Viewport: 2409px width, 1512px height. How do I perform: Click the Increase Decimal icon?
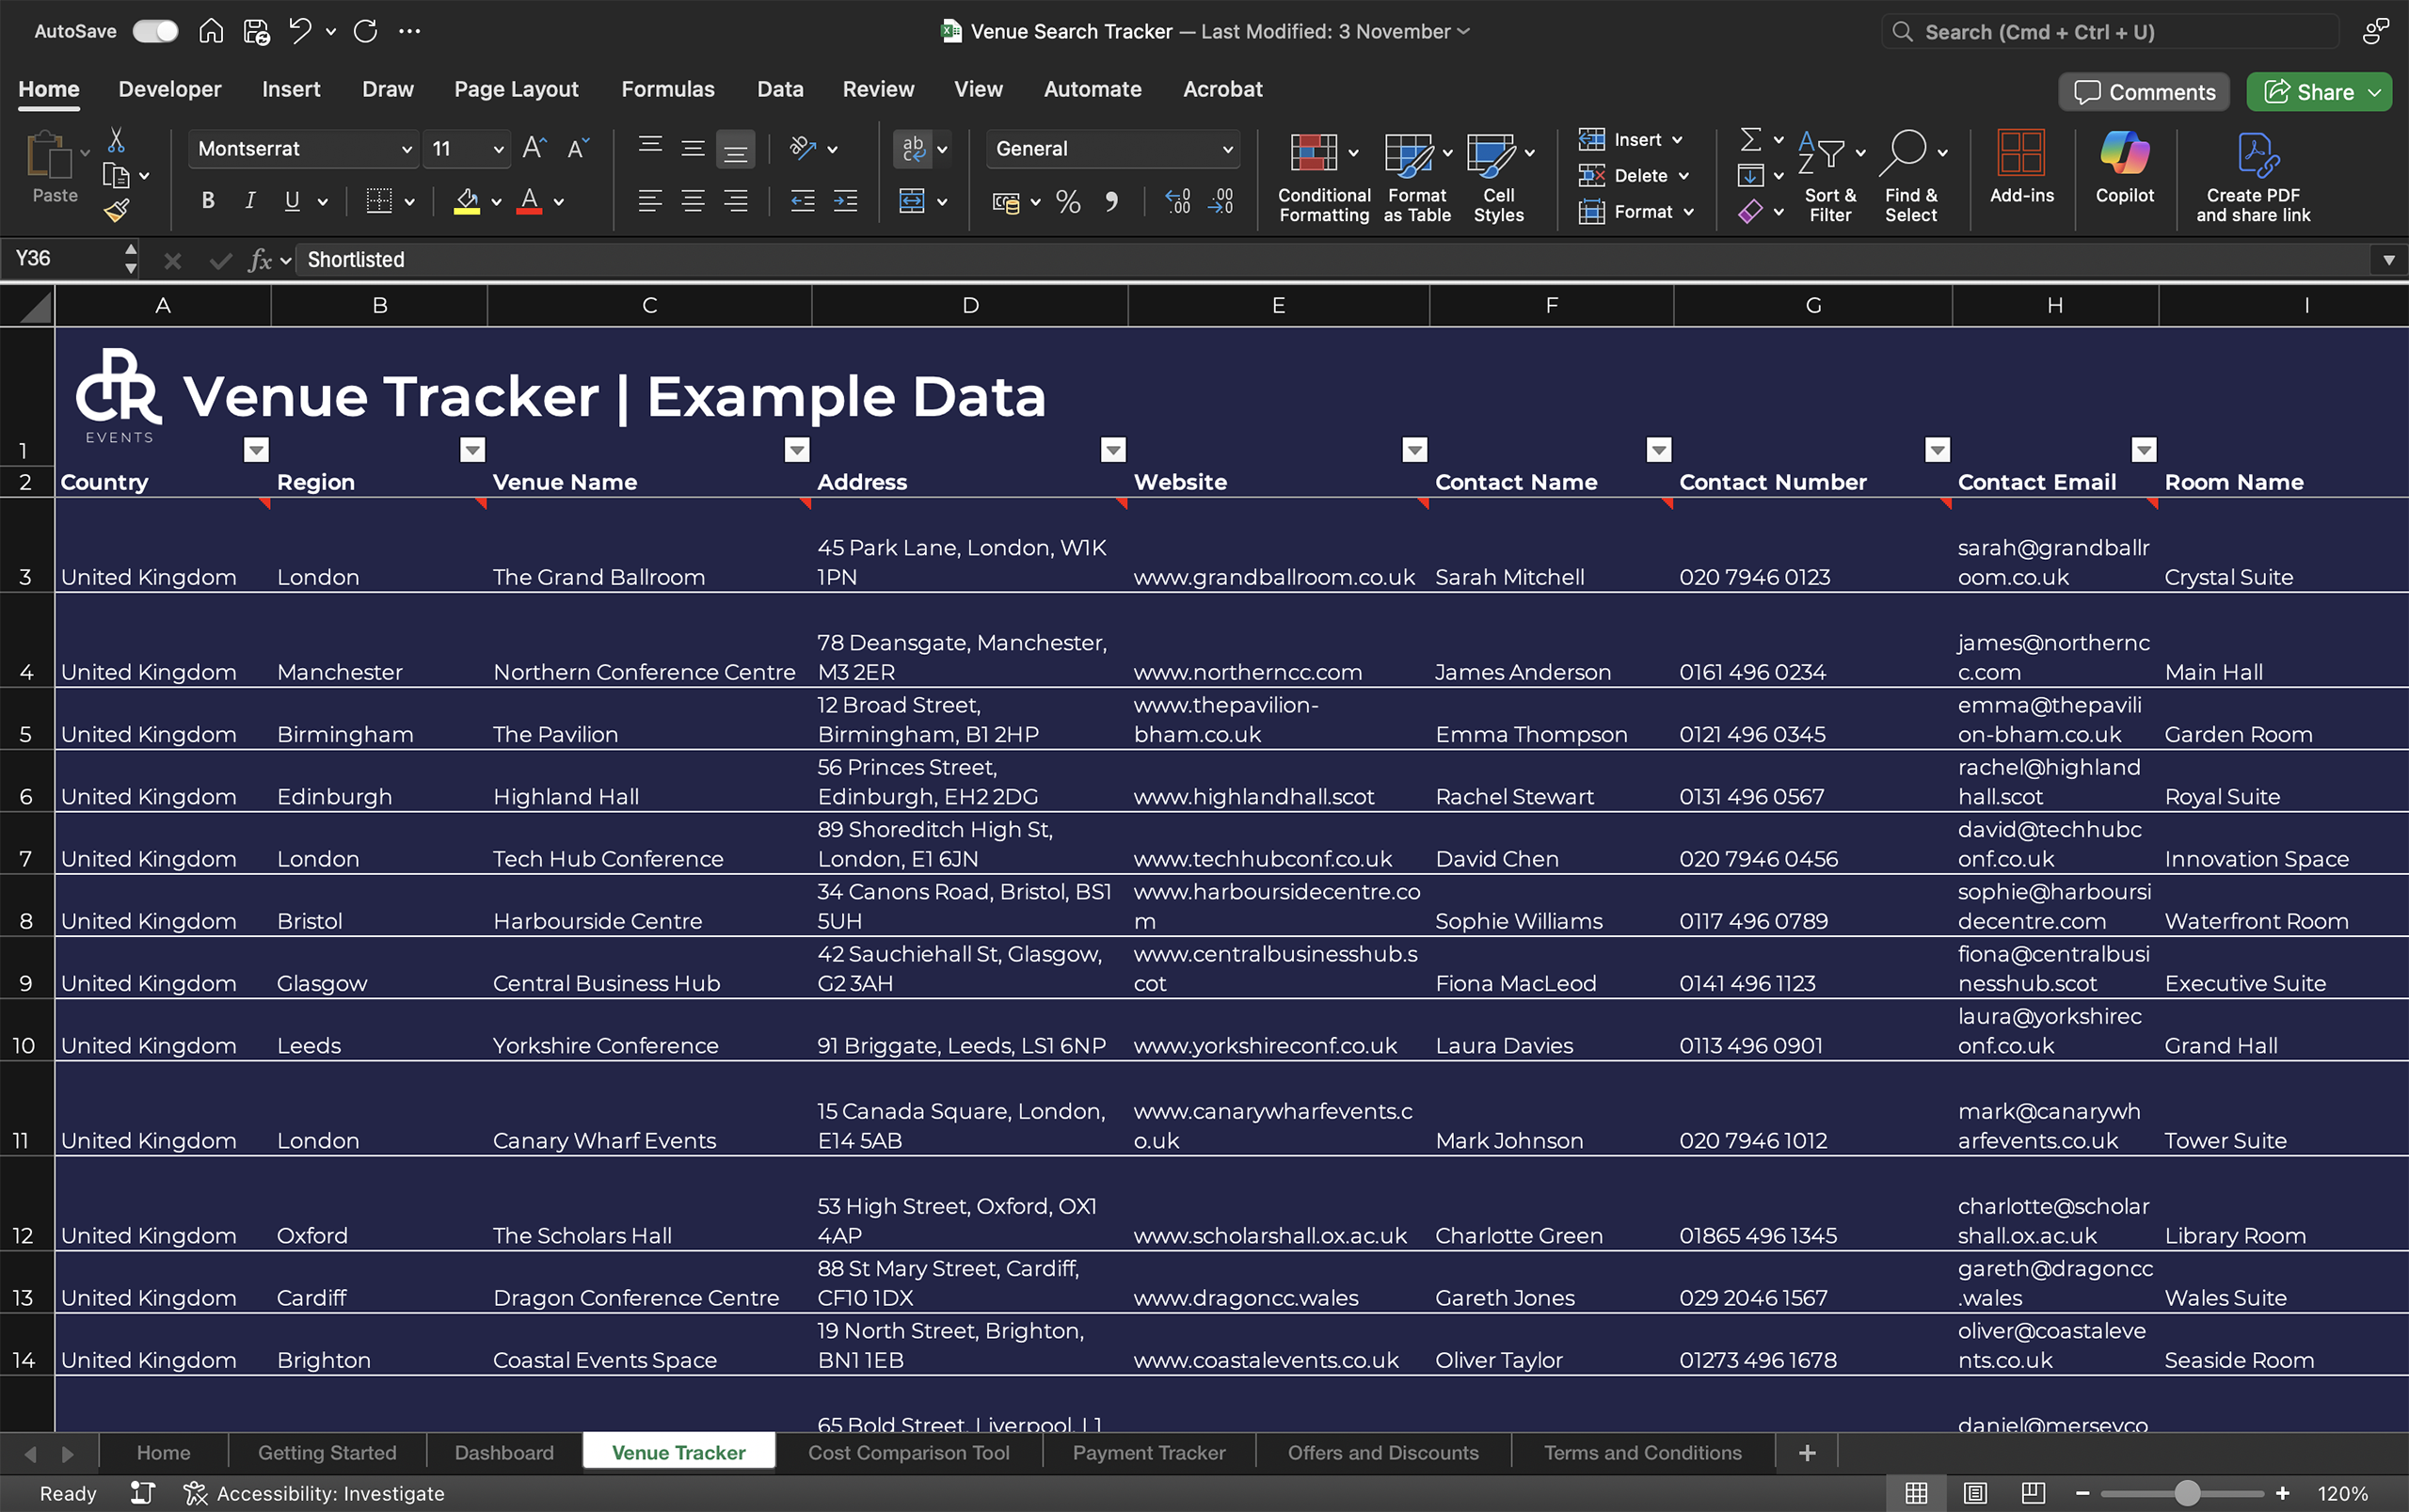1178,202
